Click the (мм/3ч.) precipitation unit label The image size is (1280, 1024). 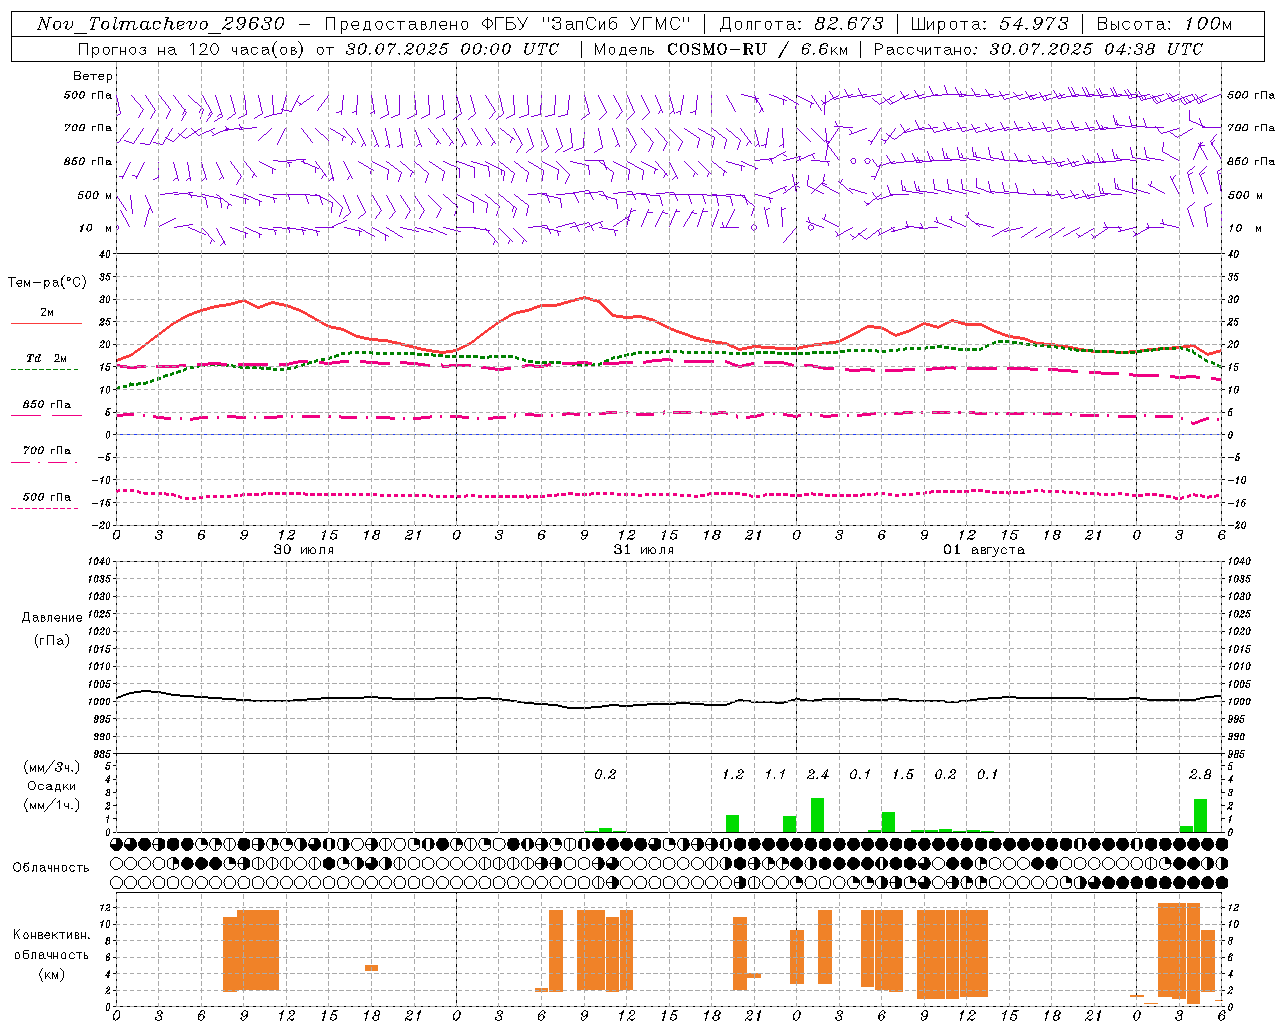(52, 768)
